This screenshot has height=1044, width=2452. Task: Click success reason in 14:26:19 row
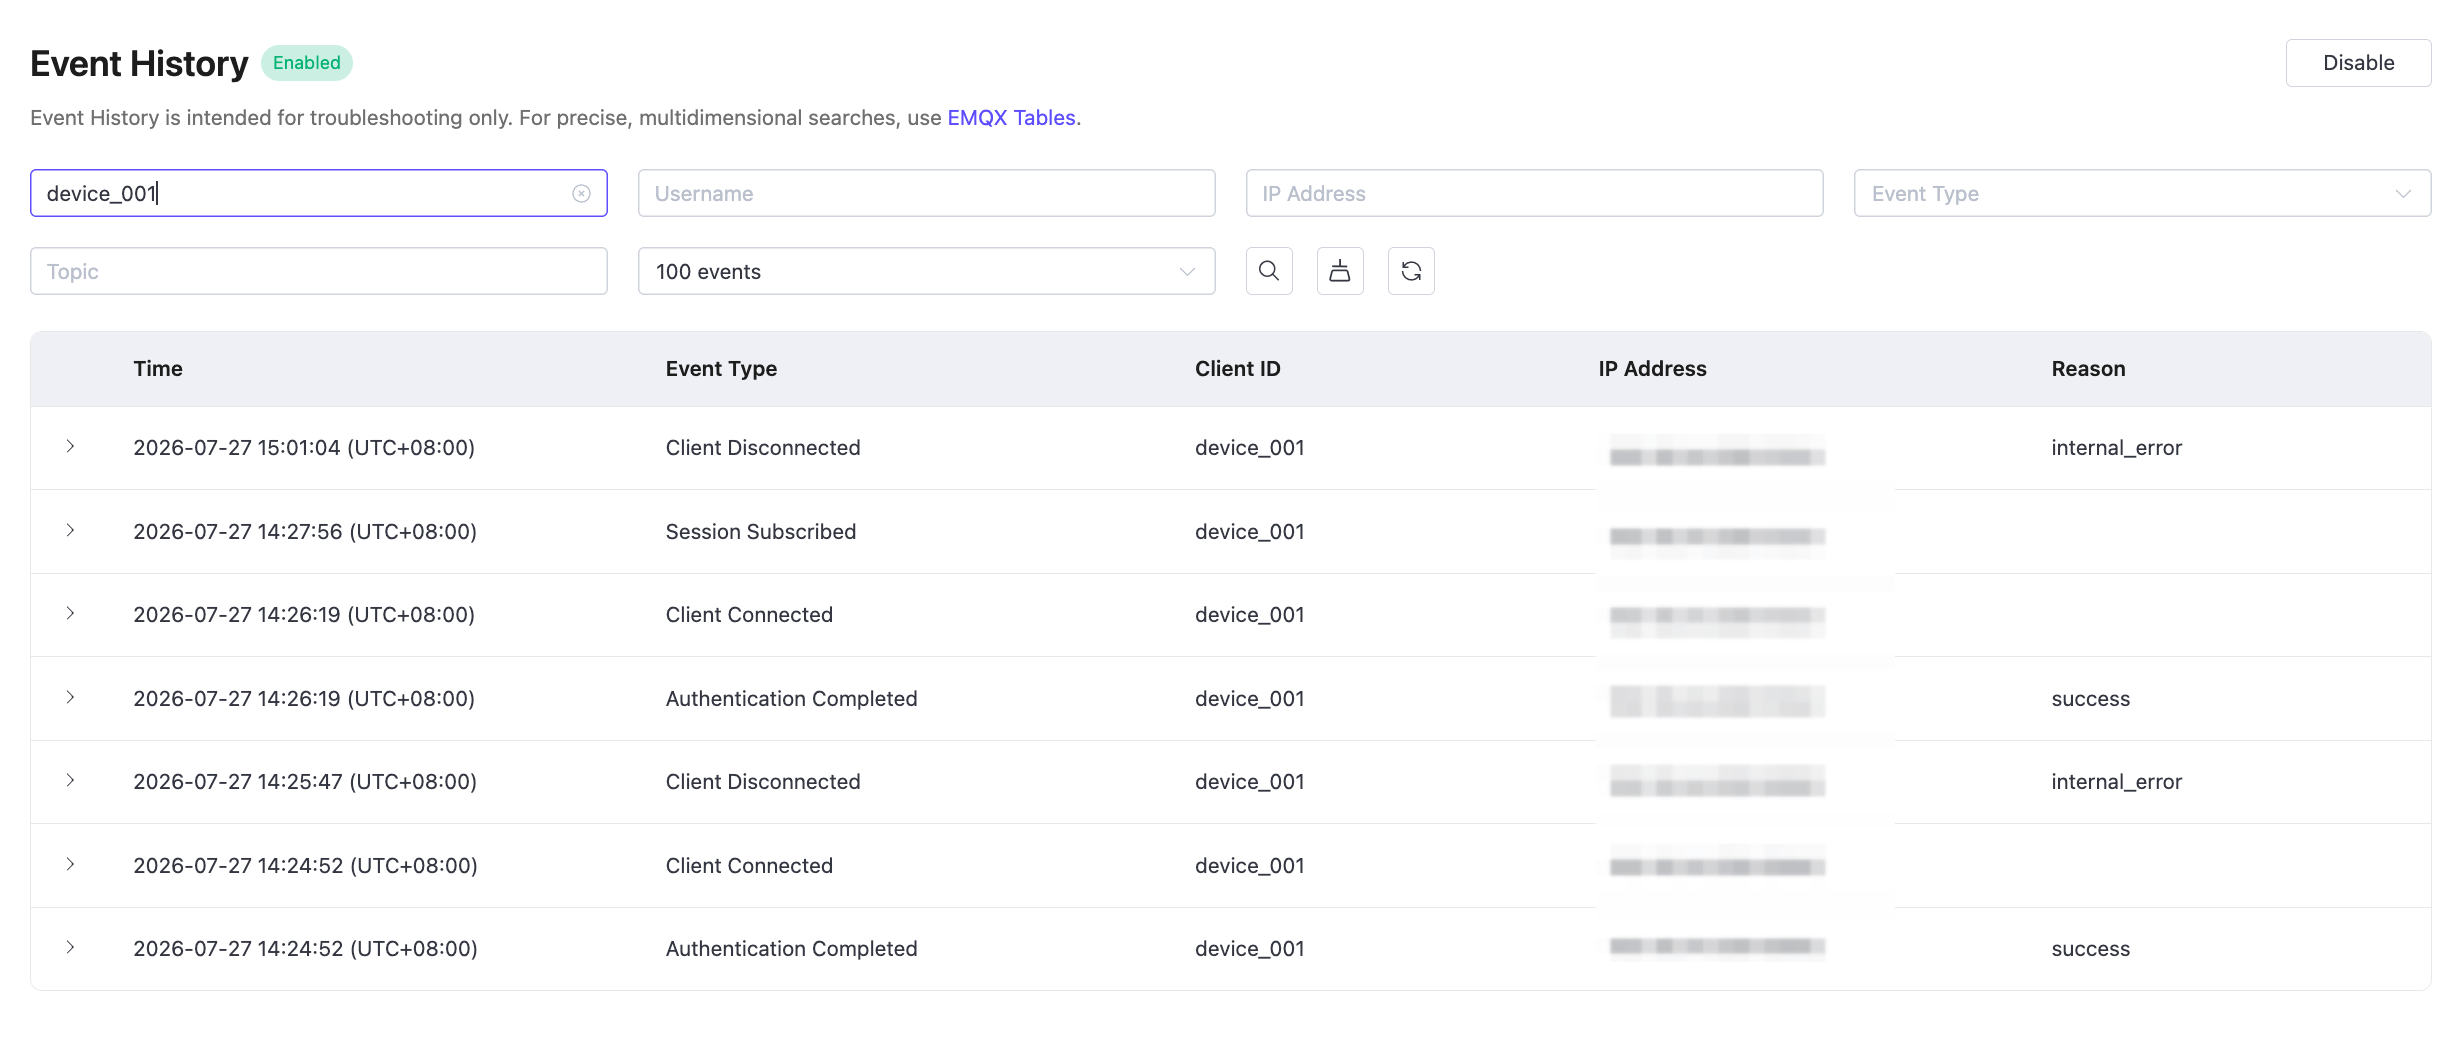point(2090,699)
